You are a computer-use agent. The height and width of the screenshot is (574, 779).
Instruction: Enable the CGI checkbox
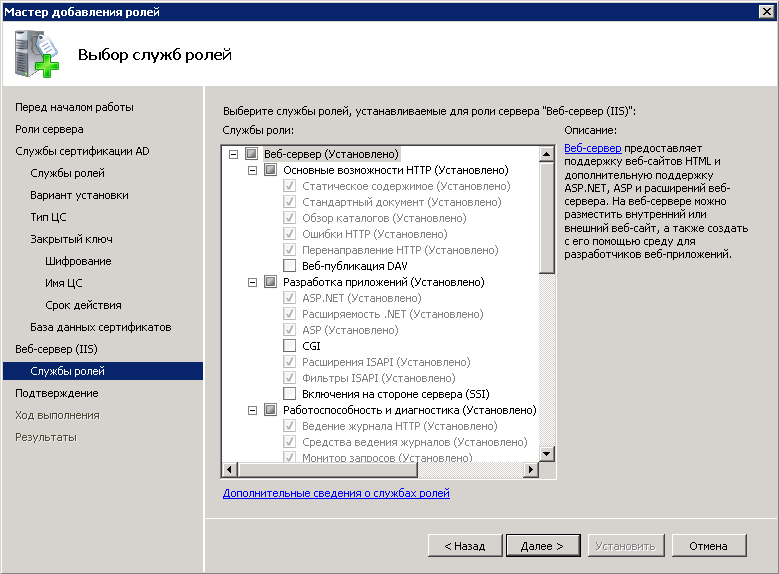pos(290,346)
